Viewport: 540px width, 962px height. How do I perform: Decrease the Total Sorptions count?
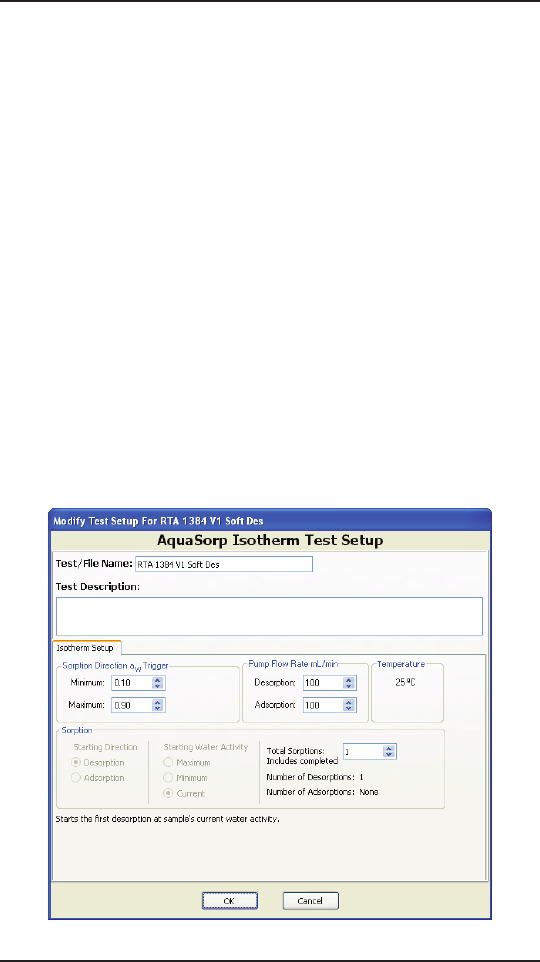pos(389,755)
